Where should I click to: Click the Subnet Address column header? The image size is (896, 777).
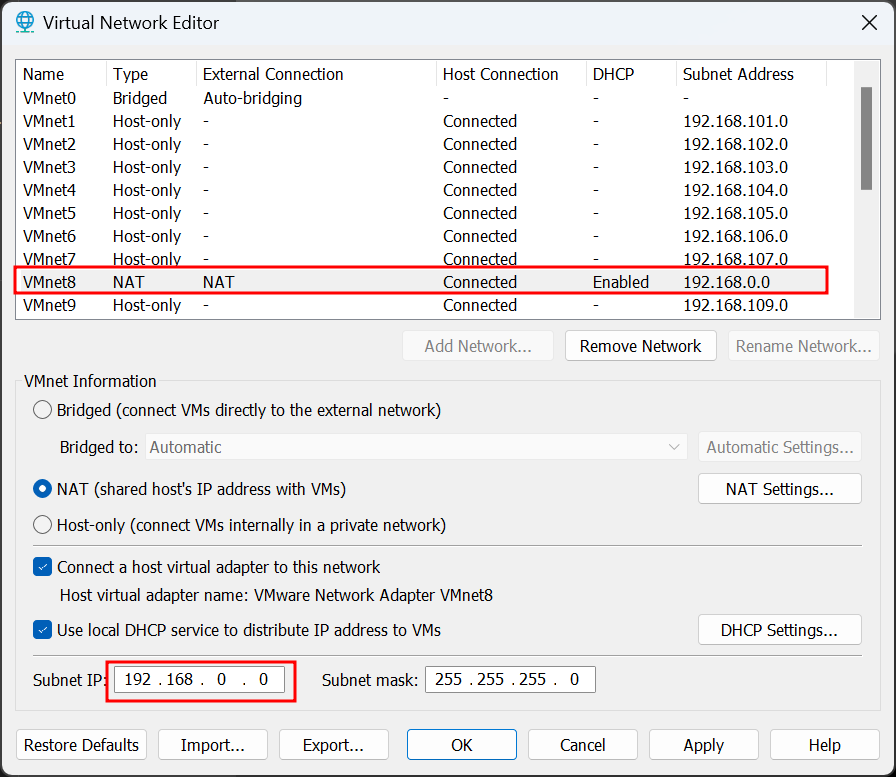click(751, 74)
